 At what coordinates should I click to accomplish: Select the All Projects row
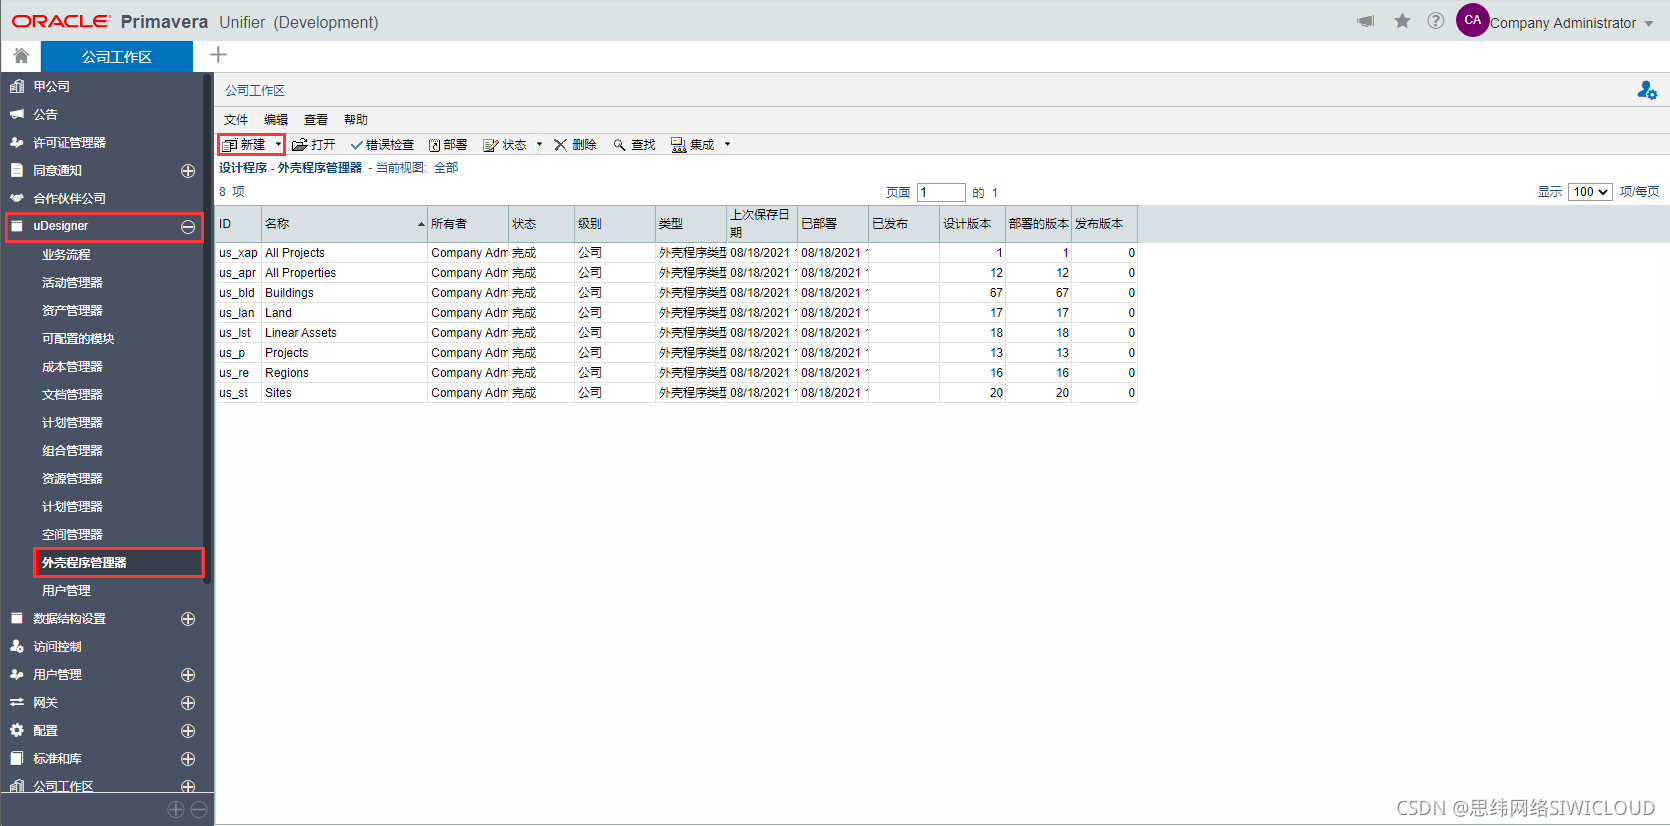(677, 253)
